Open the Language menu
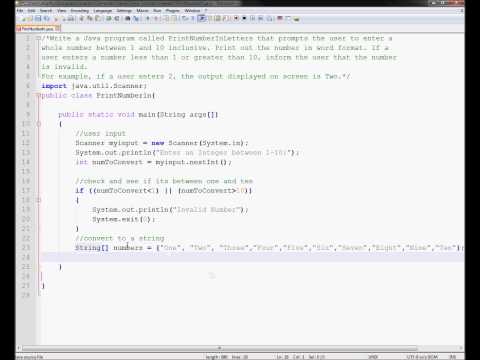 click(x=103, y=11)
